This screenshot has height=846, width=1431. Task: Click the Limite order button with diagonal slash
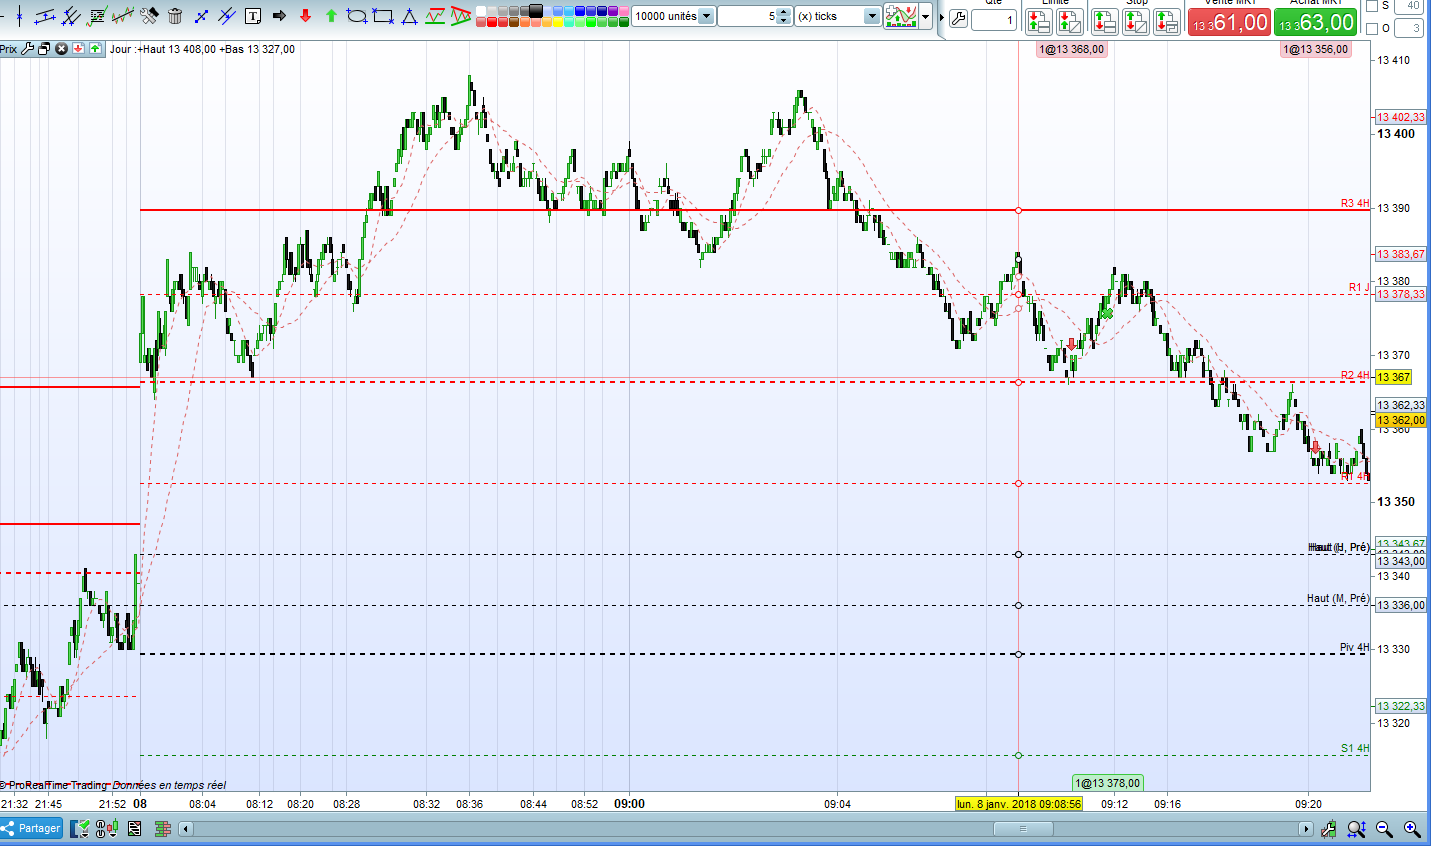1070,21
